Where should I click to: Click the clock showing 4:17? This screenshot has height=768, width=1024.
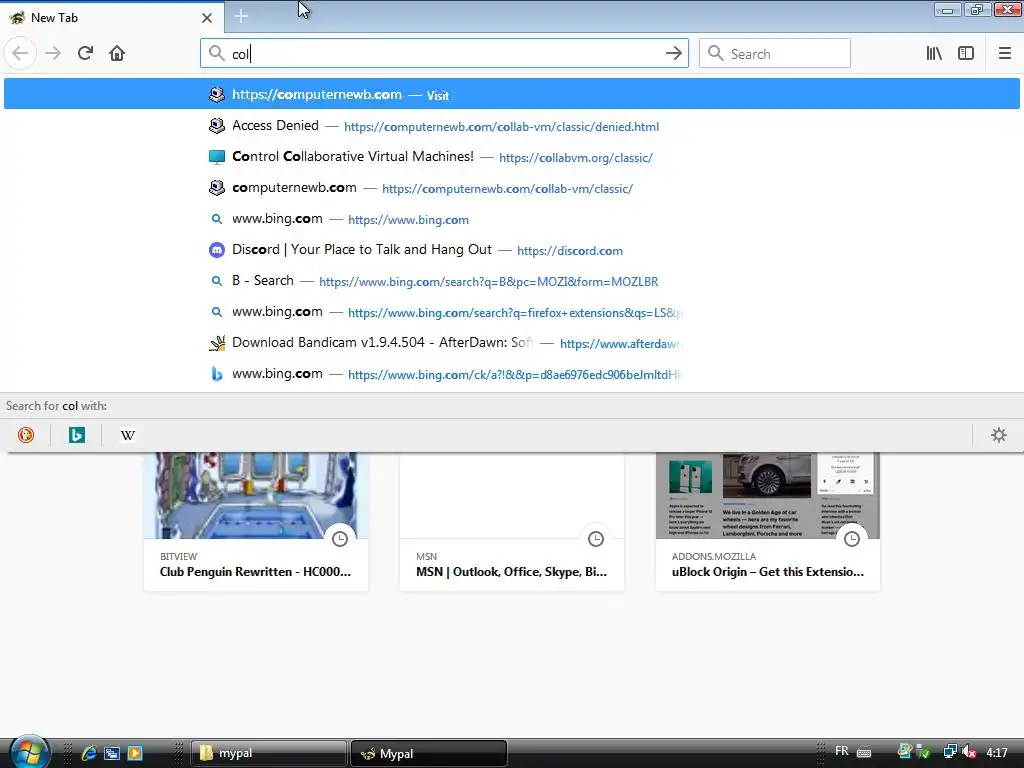point(997,752)
